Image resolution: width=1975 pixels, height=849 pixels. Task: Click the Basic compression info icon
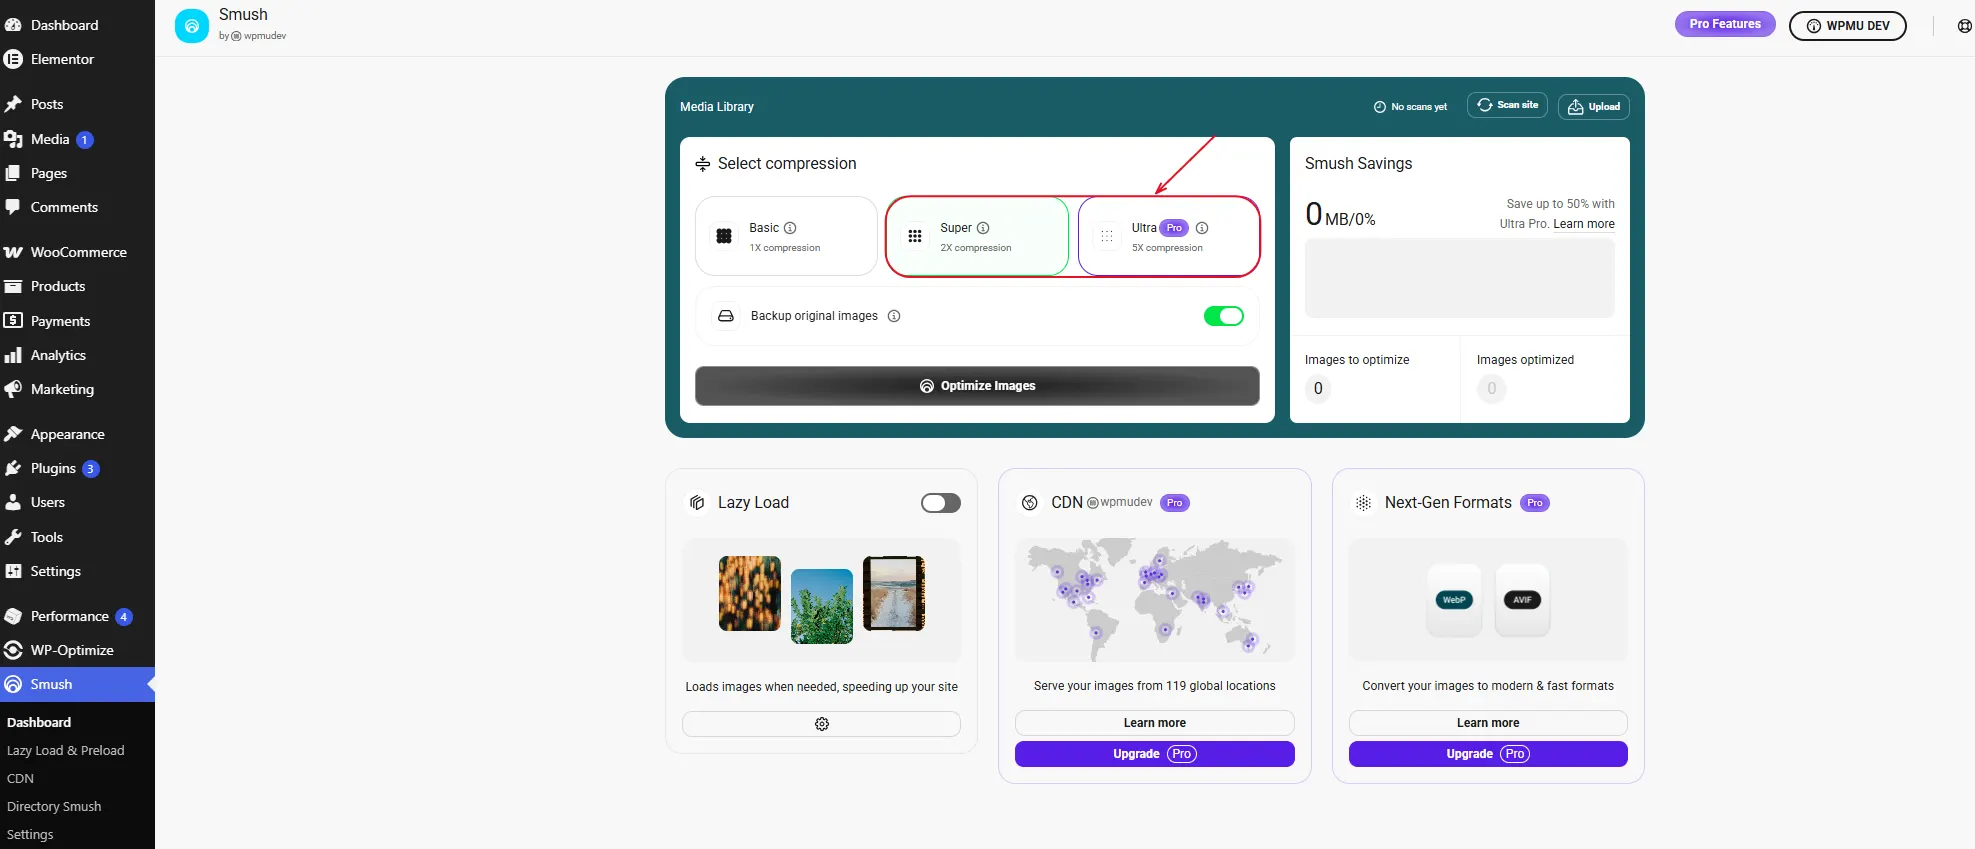pos(790,228)
